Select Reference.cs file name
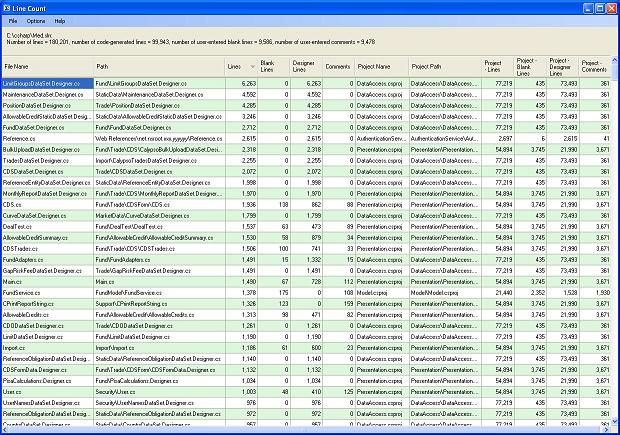The image size is (620, 435). [19, 139]
